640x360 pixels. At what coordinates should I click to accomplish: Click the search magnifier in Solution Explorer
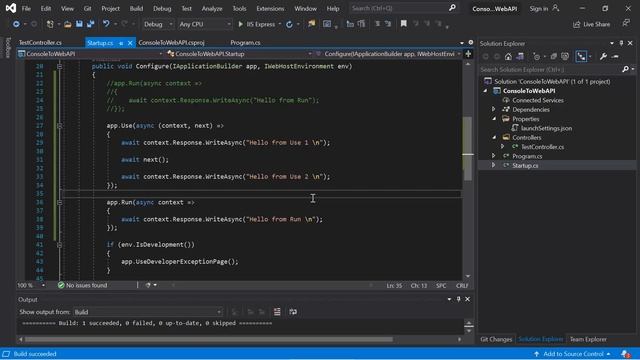coord(625,69)
